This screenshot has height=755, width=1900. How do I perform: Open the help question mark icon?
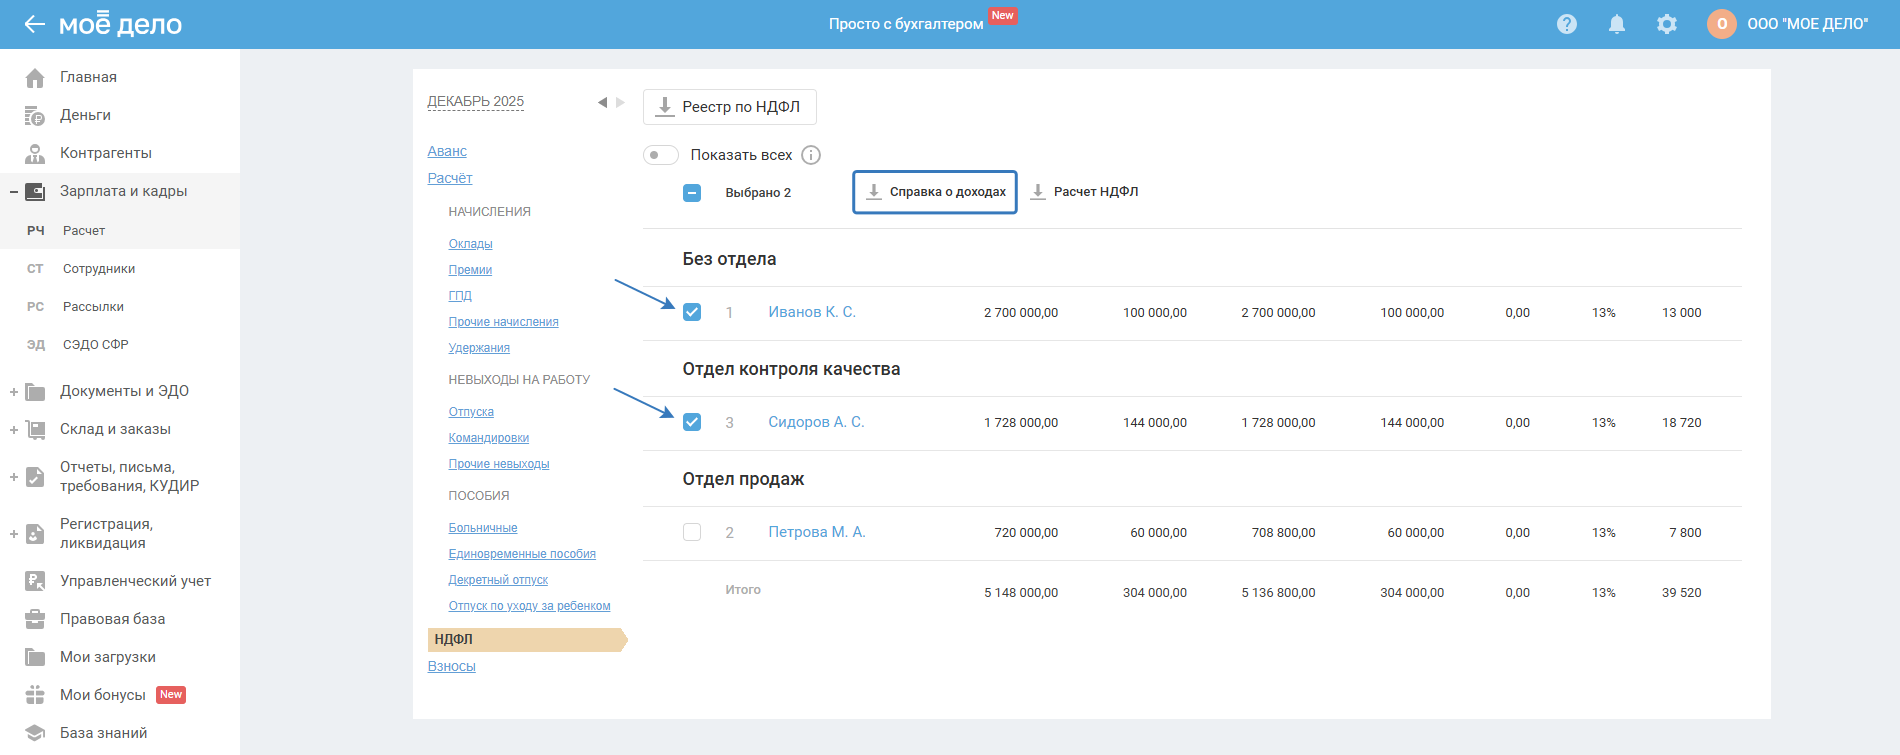(1567, 24)
